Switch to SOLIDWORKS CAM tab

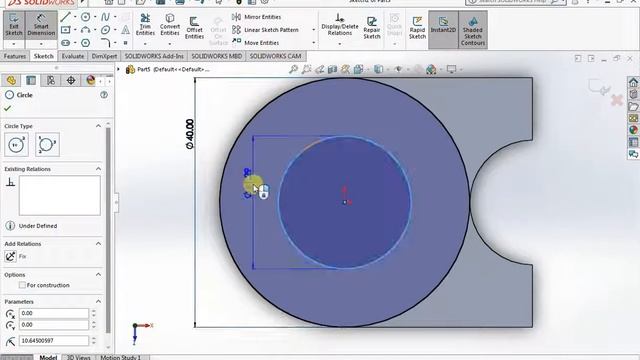(x=276, y=56)
